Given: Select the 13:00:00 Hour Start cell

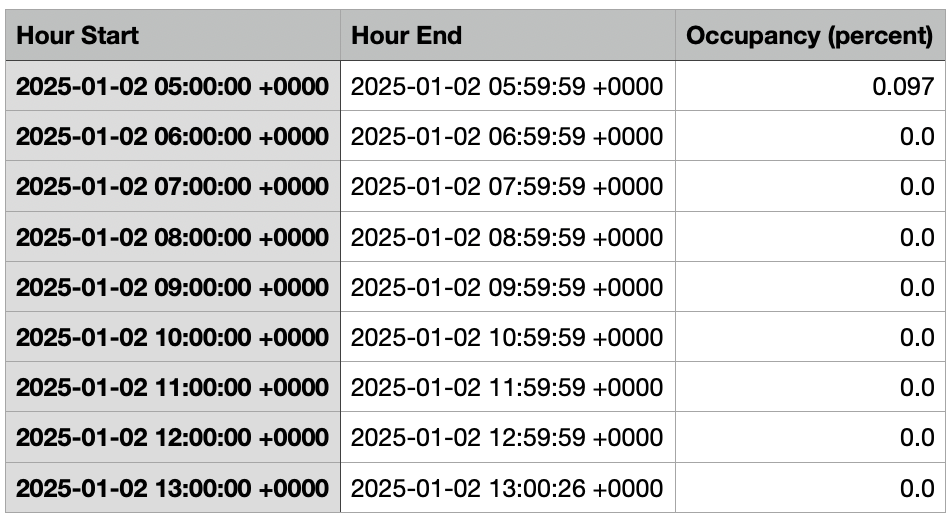Looking at the screenshot, I should coord(172,488).
